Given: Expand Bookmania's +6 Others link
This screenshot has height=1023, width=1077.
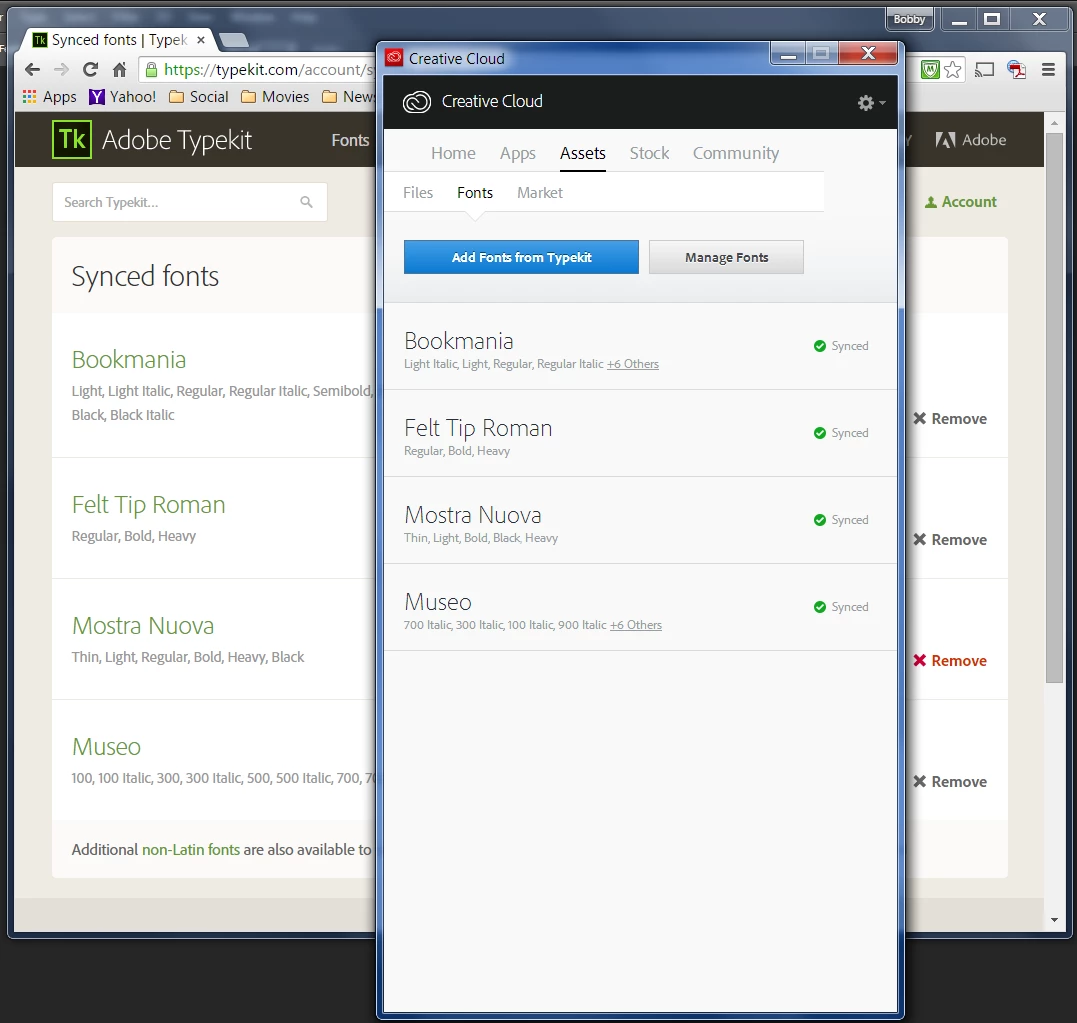Looking at the screenshot, I should tap(633, 364).
